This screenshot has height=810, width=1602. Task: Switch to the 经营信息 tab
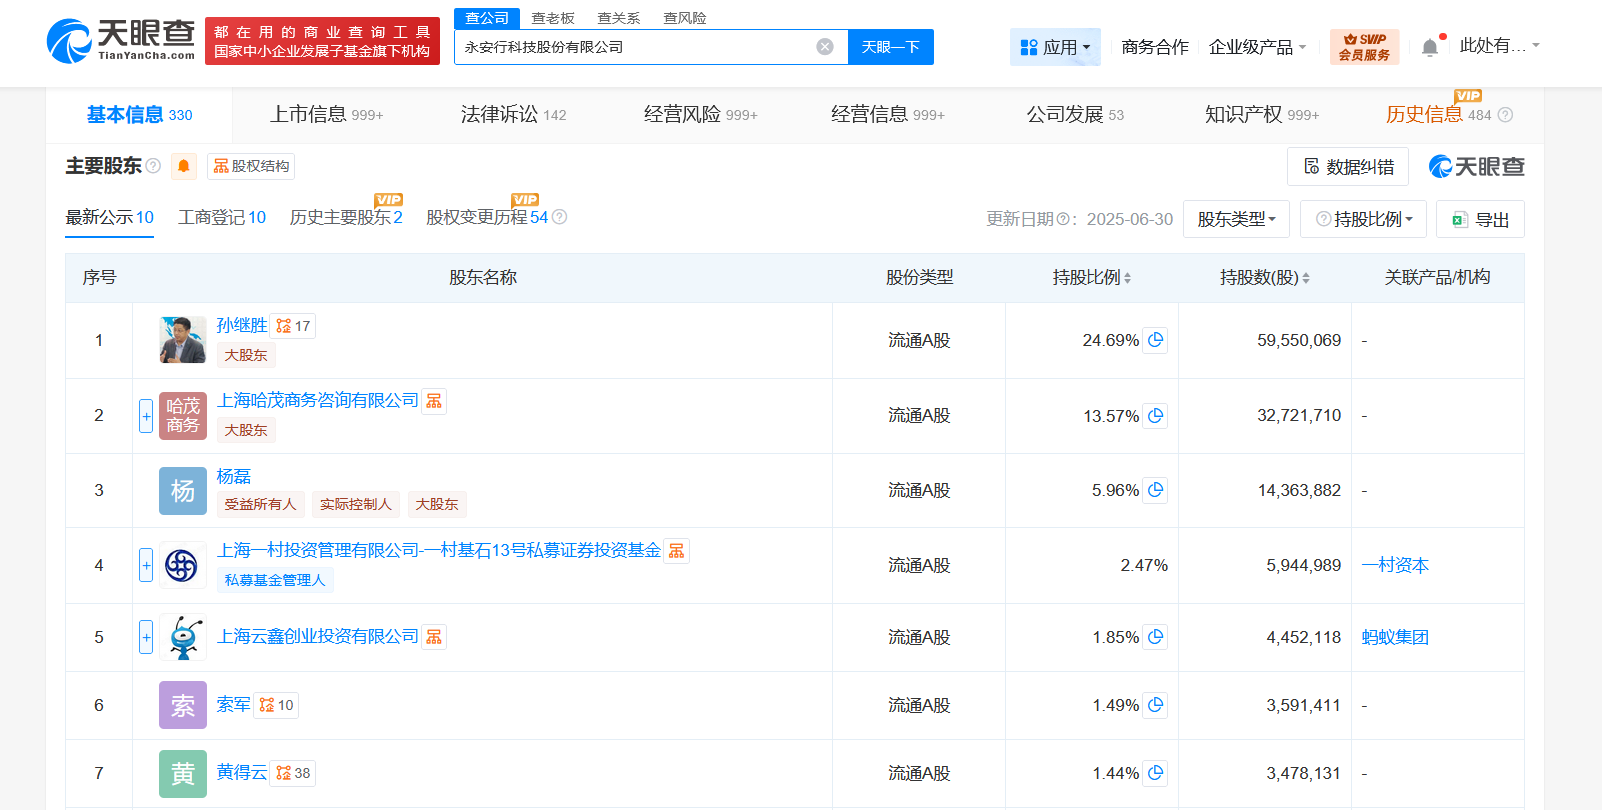tap(887, 115)
